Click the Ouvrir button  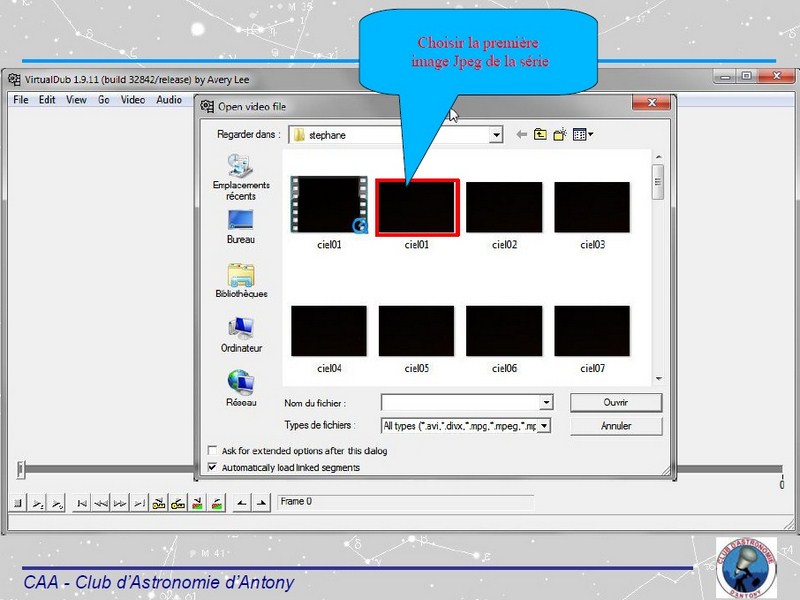click(616, 402)
